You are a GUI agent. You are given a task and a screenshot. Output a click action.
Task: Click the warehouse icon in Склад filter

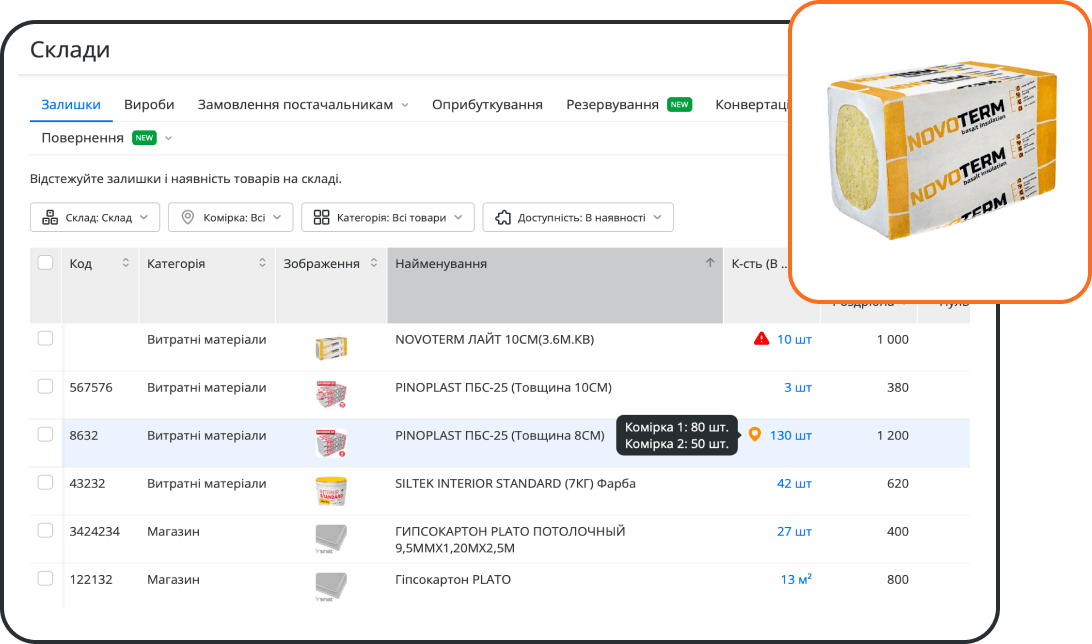tap(50, 217)
